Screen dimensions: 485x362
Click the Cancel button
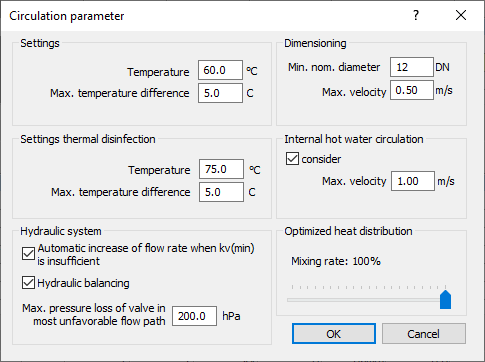coord(424,333)
